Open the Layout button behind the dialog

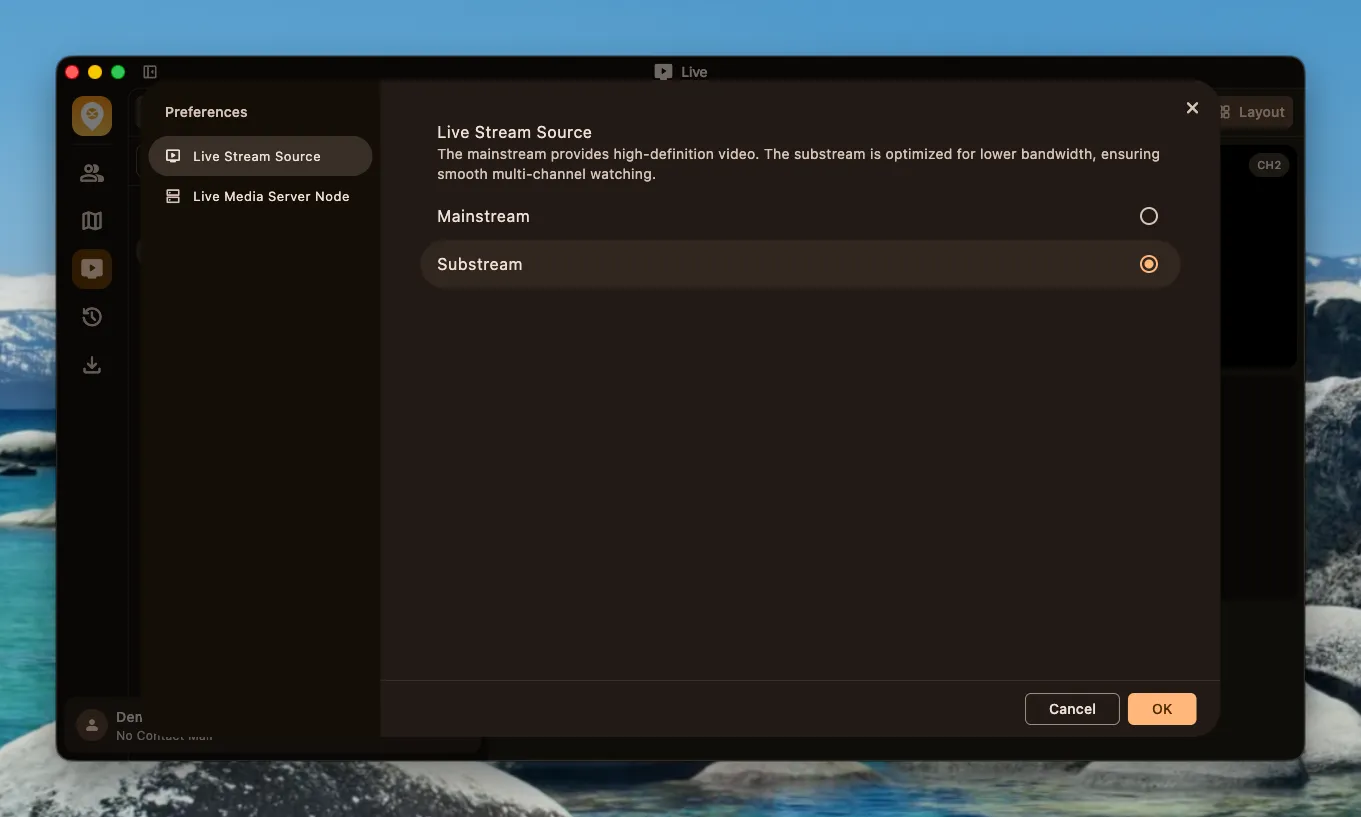tap(1254, 112)
